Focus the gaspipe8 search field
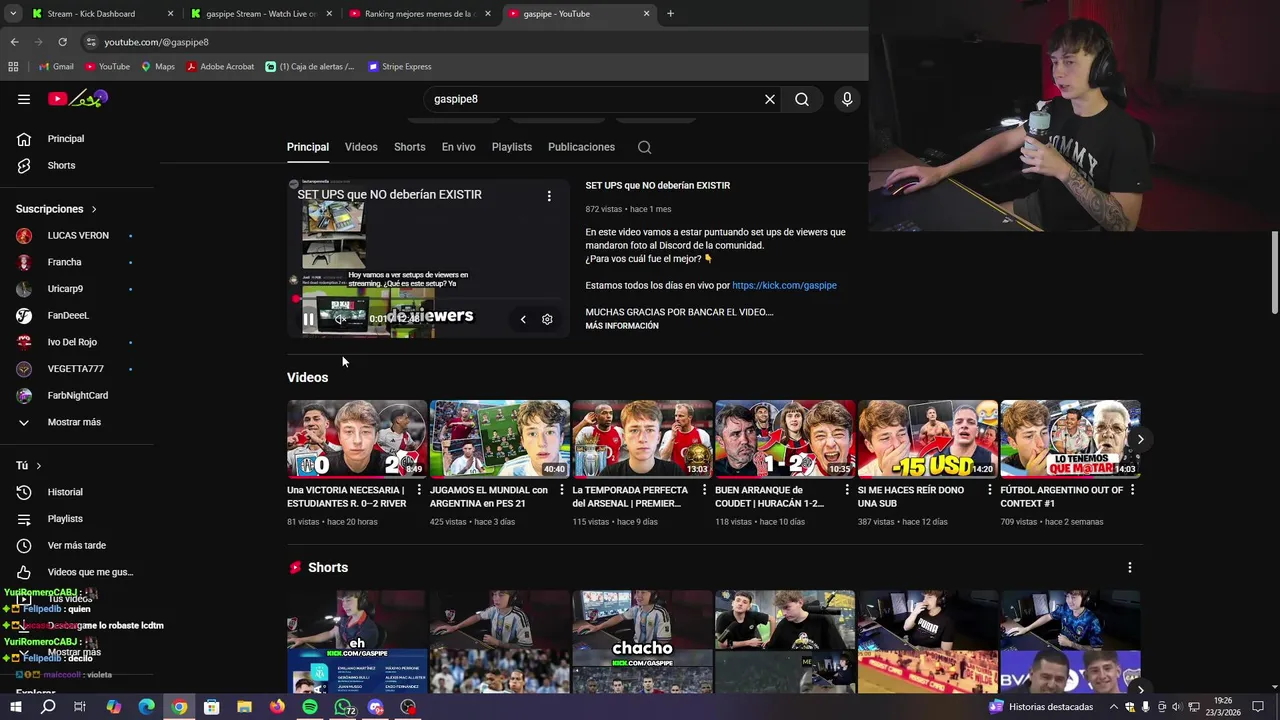 point(594,99)
